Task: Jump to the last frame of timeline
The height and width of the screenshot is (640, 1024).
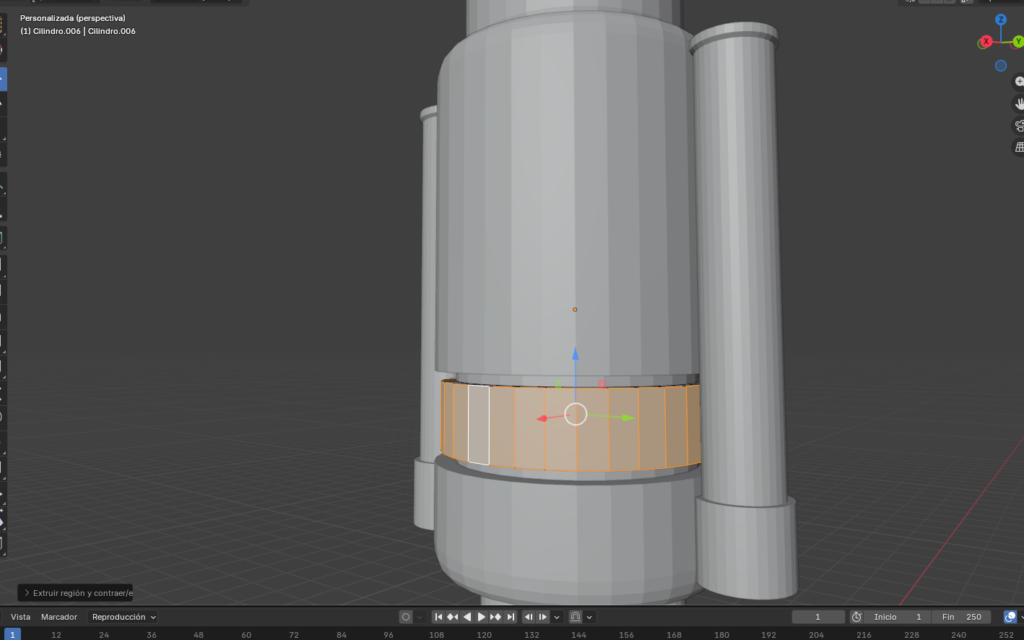Action: coord(510,617)
